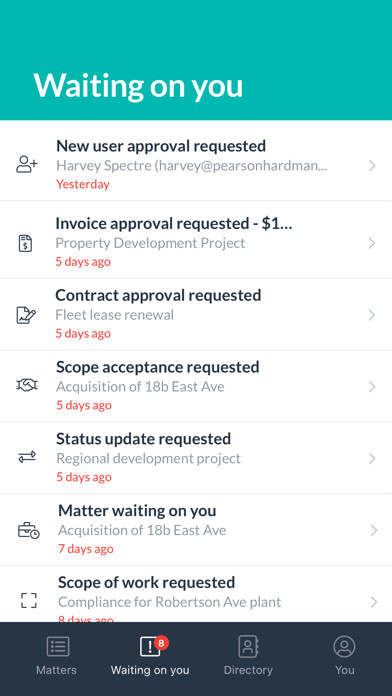The height and width of the screenshot is (696, 392).
Task: Open Matter waiting on you item
Action: click(x=196, y=530)
